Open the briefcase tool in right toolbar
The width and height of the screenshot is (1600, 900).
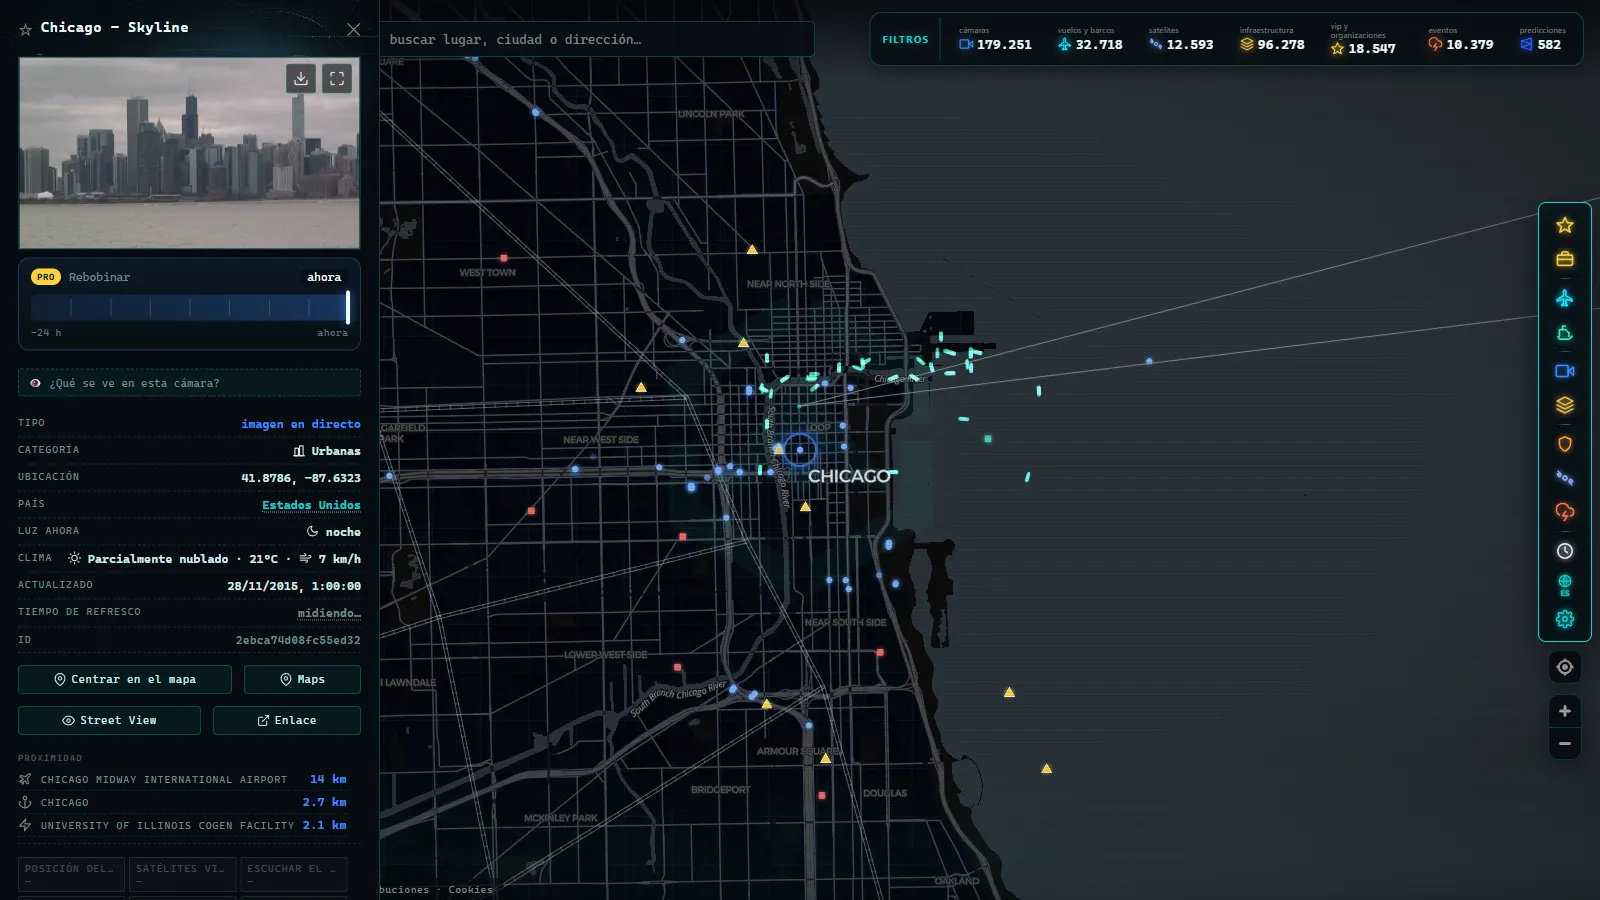1564,260
